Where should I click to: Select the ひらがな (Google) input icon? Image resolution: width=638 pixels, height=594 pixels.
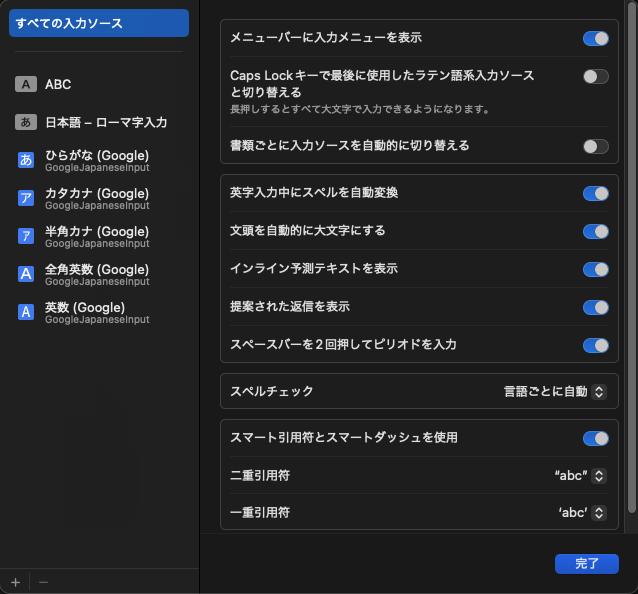tap(26, 160)
